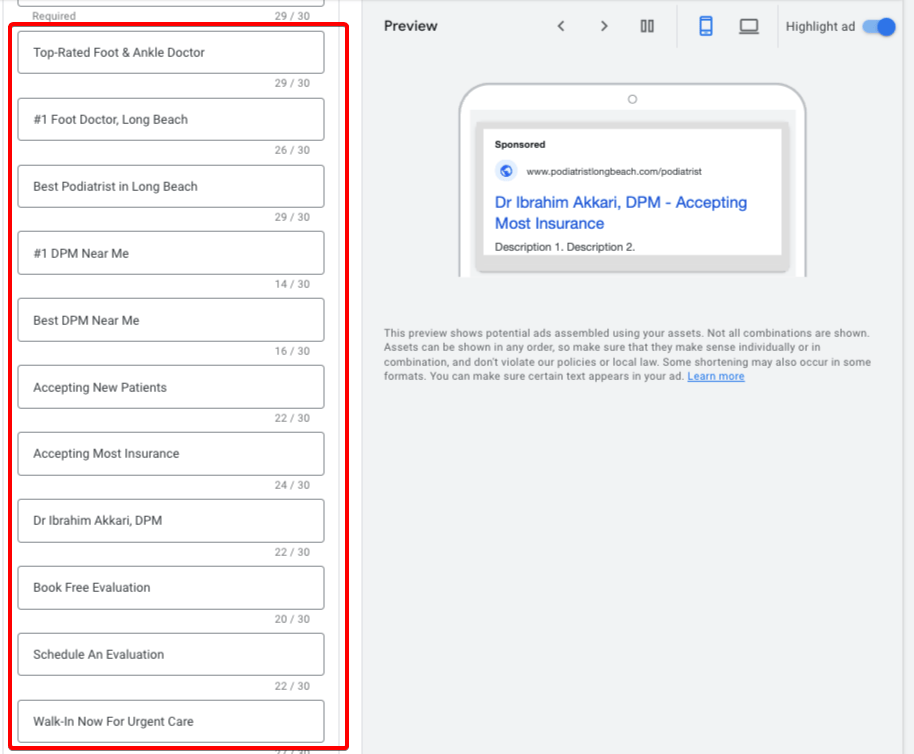This screenshot has height=754, width=914.
Task: Select the Accepting Most Insurance field
Action: [171, 454]
